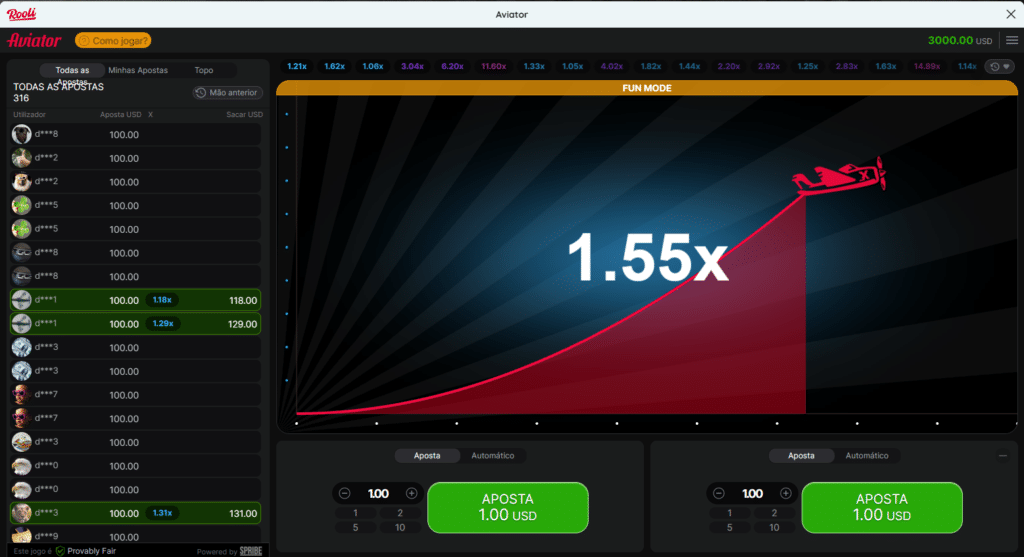Increase bet amount in the first bet panel
The height and width of the screenshot is (557, 1024).
(411, 494)
